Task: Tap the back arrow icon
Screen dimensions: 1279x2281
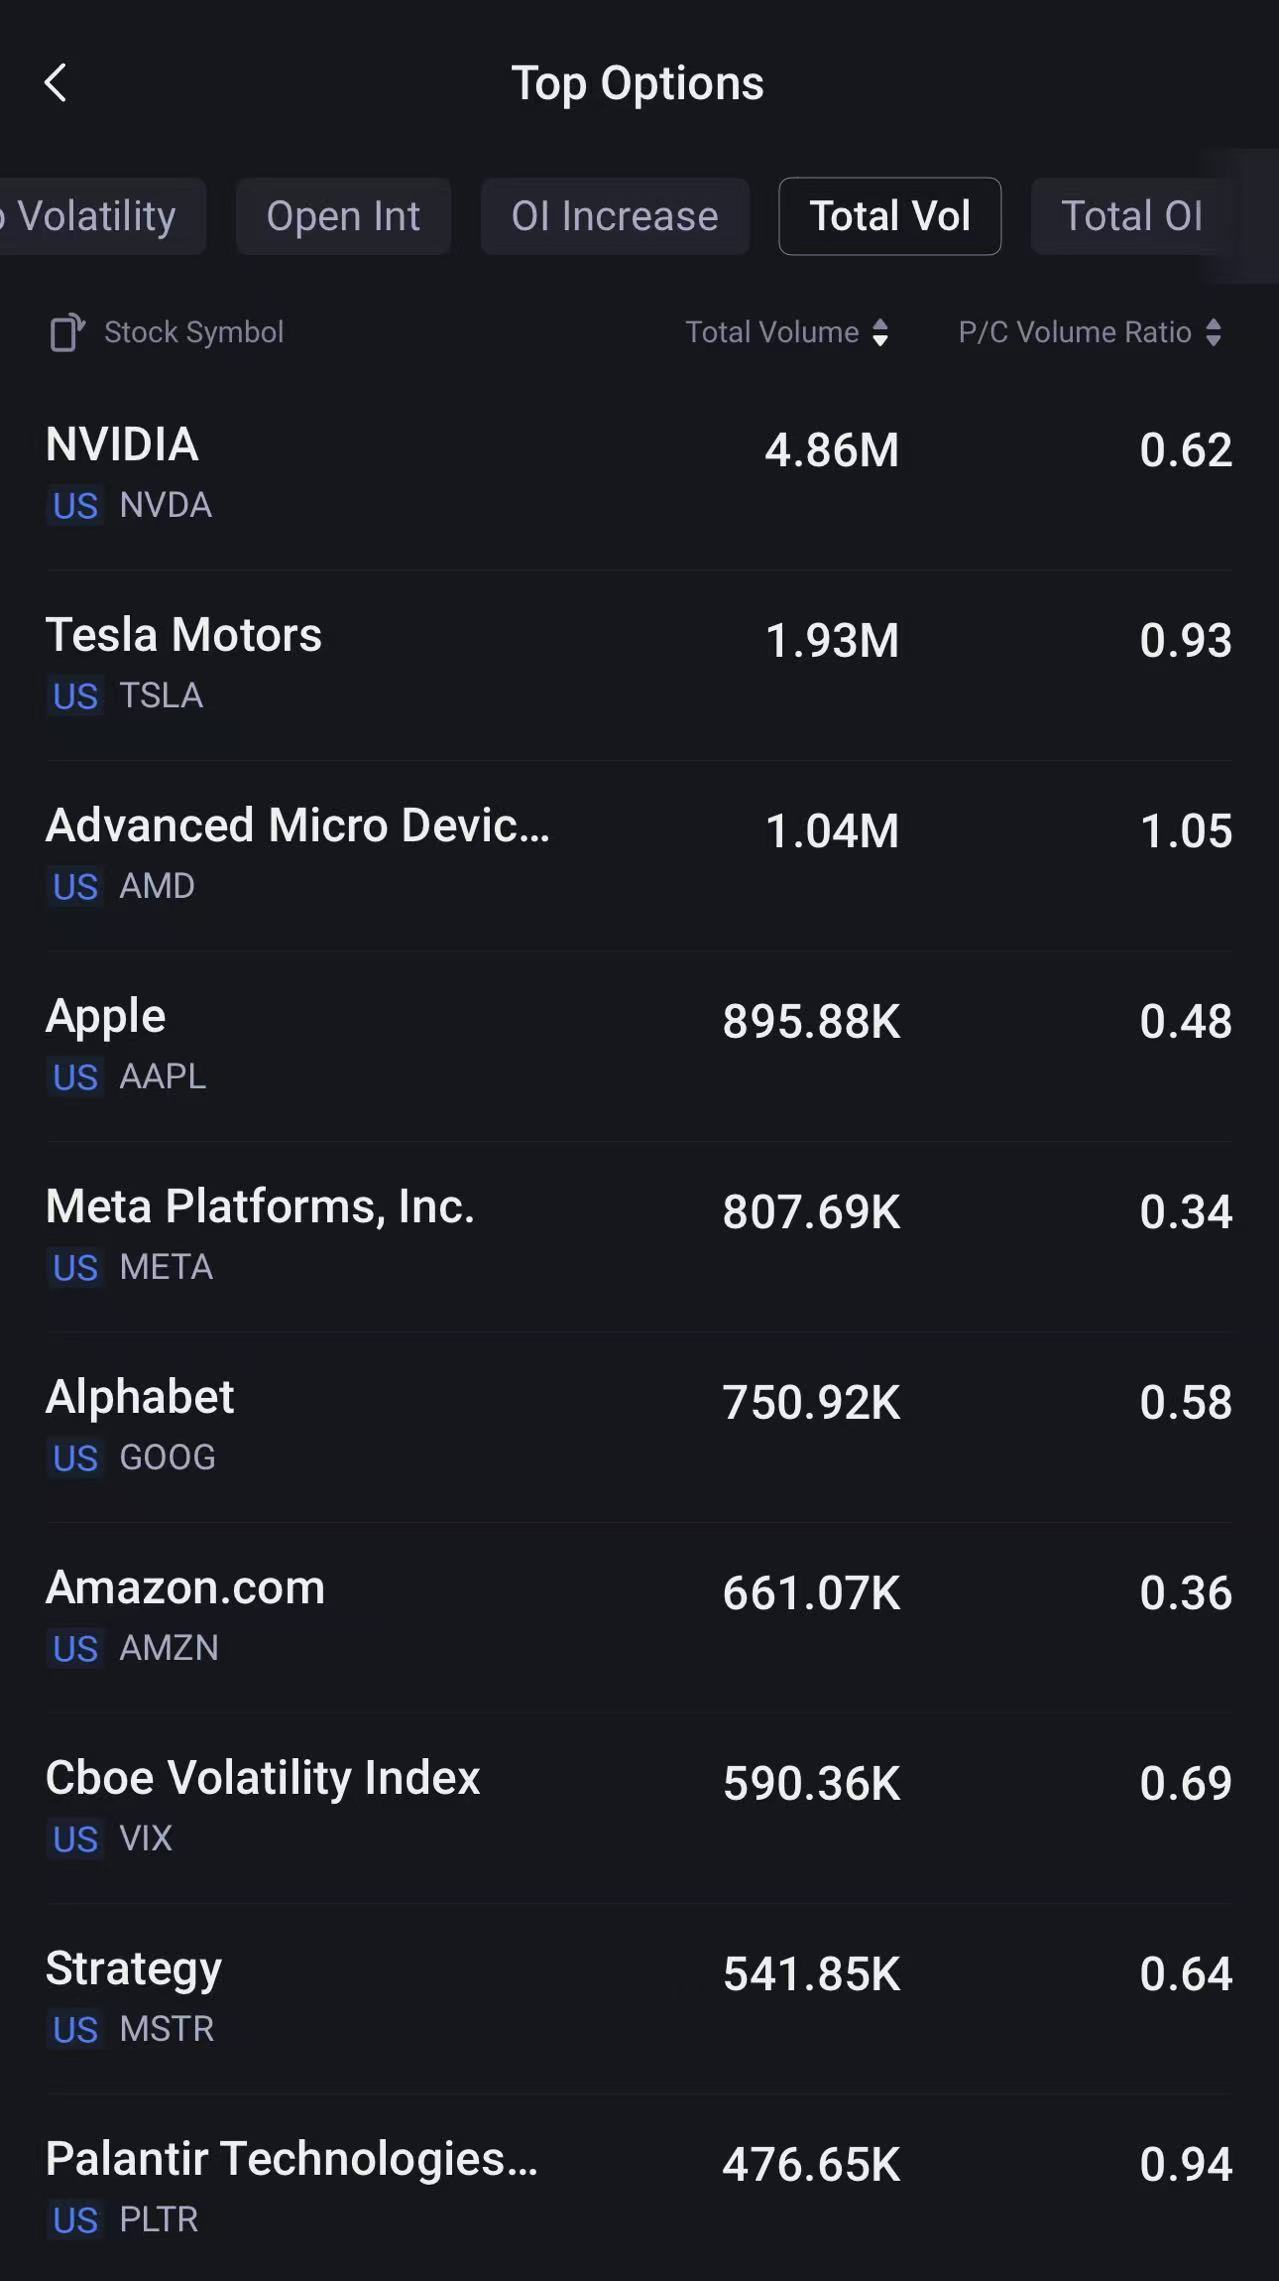Action: tap(56, 83)
